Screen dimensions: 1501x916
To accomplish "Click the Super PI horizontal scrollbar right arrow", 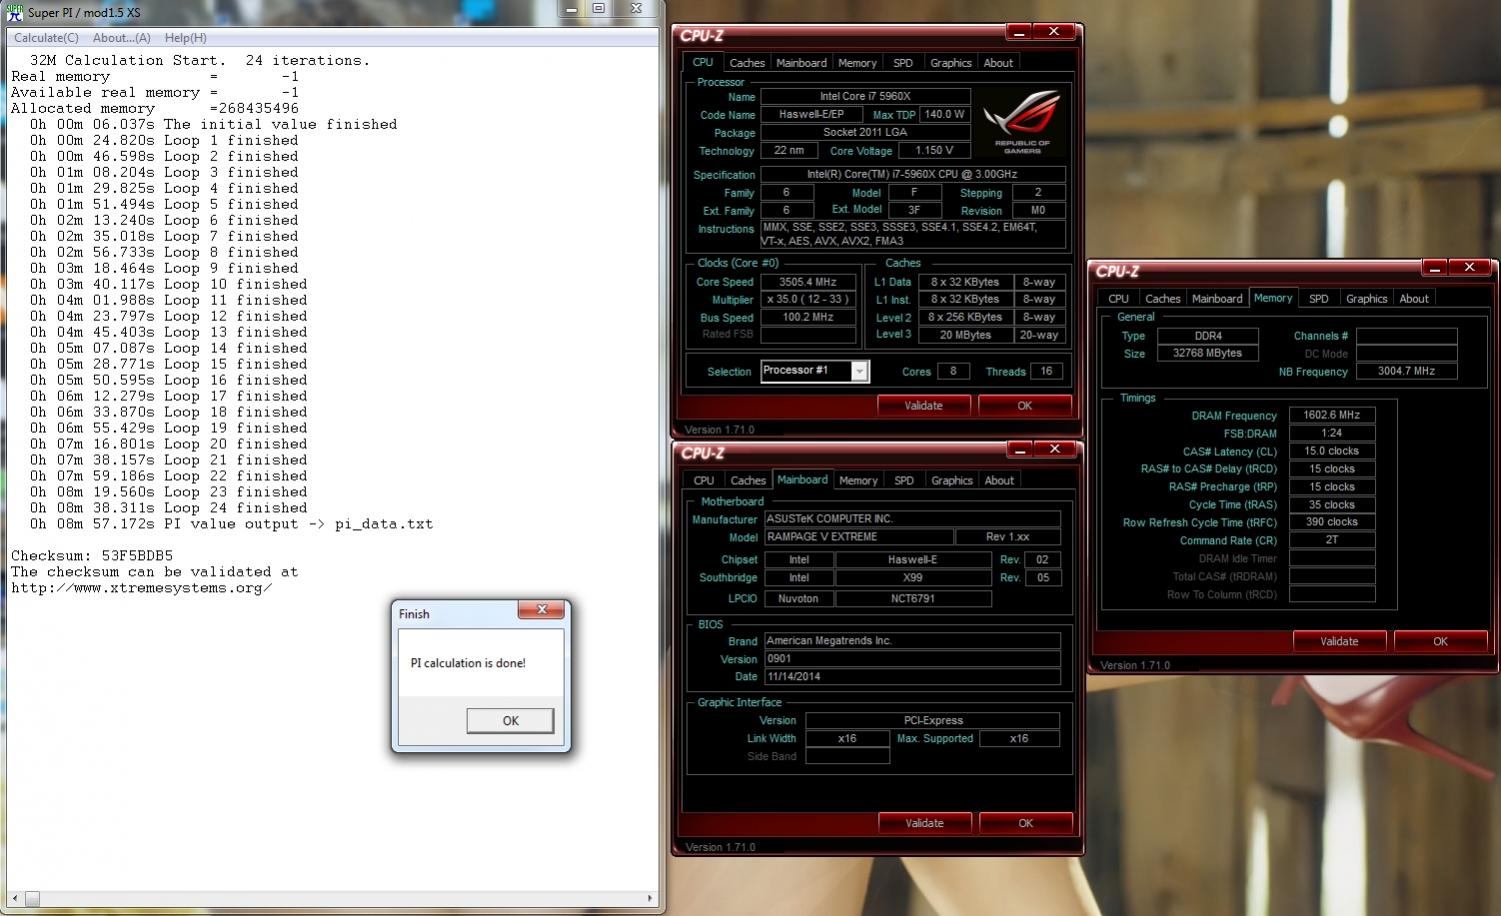I will pos(651,899).
